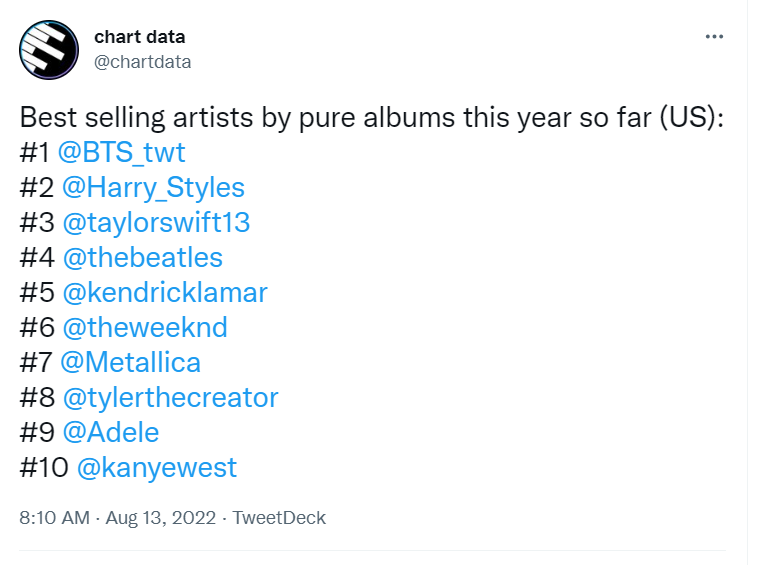Click the #10 ranking text
762x565 pixels.
click(x=44, y=468)
